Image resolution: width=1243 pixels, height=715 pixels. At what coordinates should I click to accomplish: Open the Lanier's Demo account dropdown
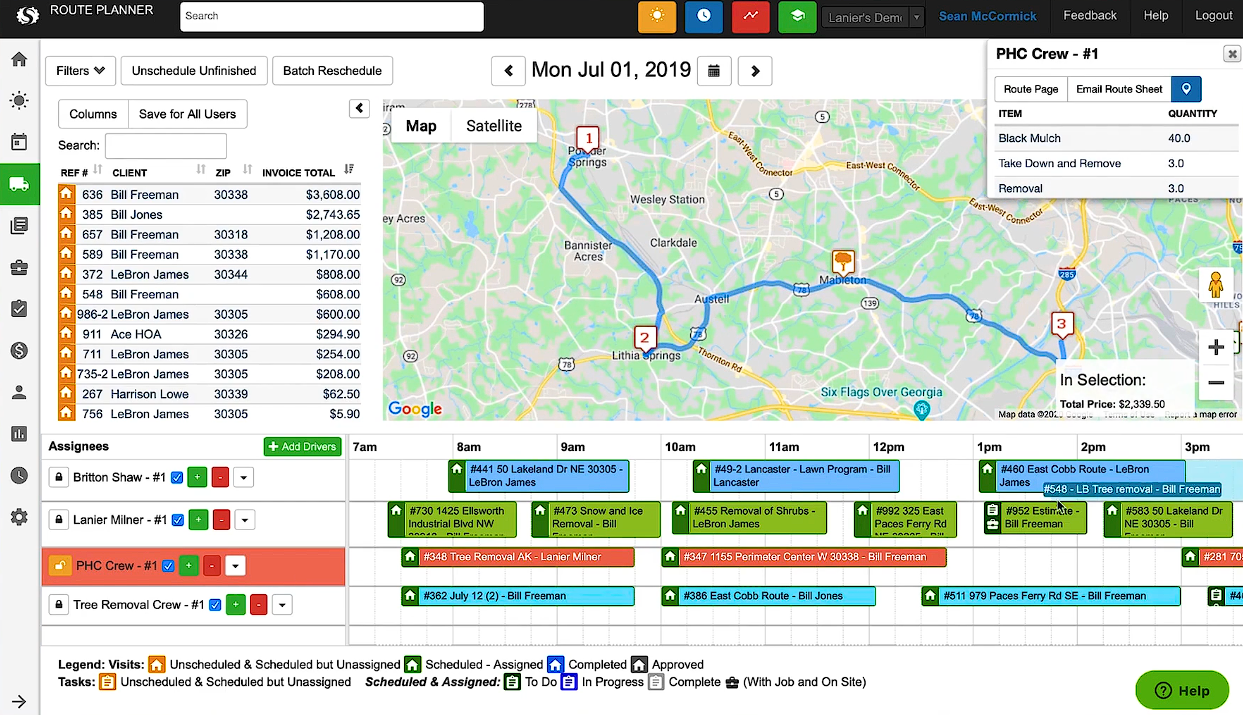click(x=872, y=16)
